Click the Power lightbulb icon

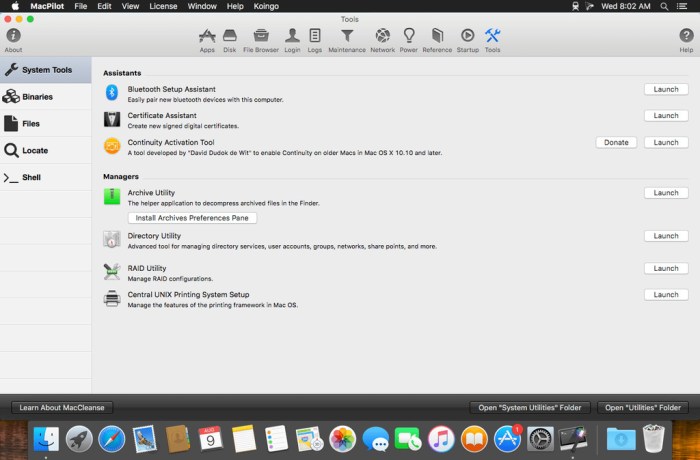point(409,38)
